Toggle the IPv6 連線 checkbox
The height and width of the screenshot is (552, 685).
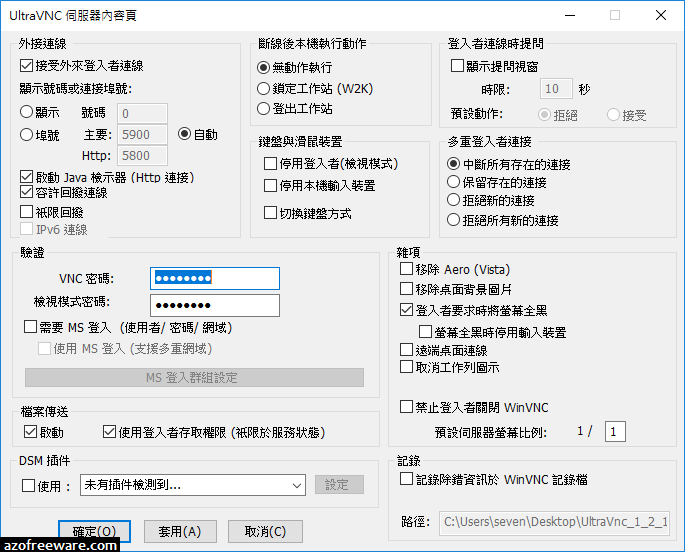(x=27, y=229)
